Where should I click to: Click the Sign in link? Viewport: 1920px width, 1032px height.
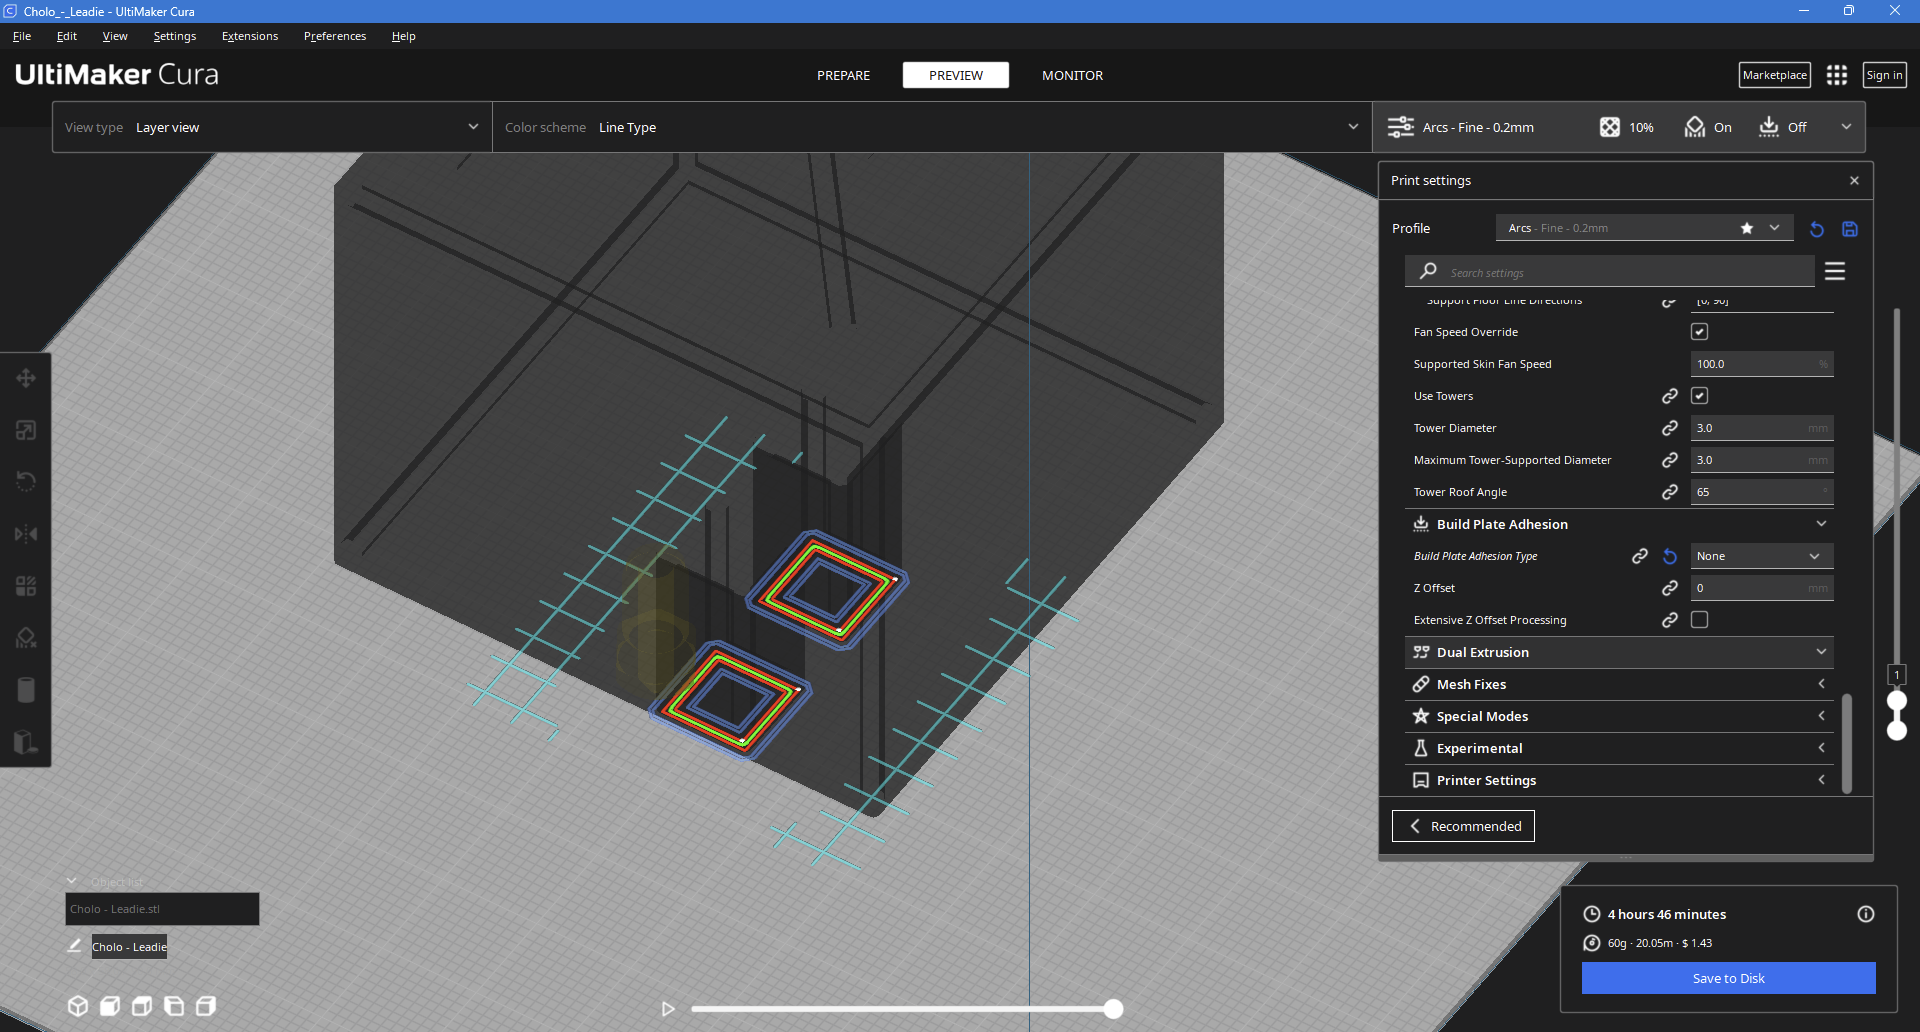(1884, 74)
